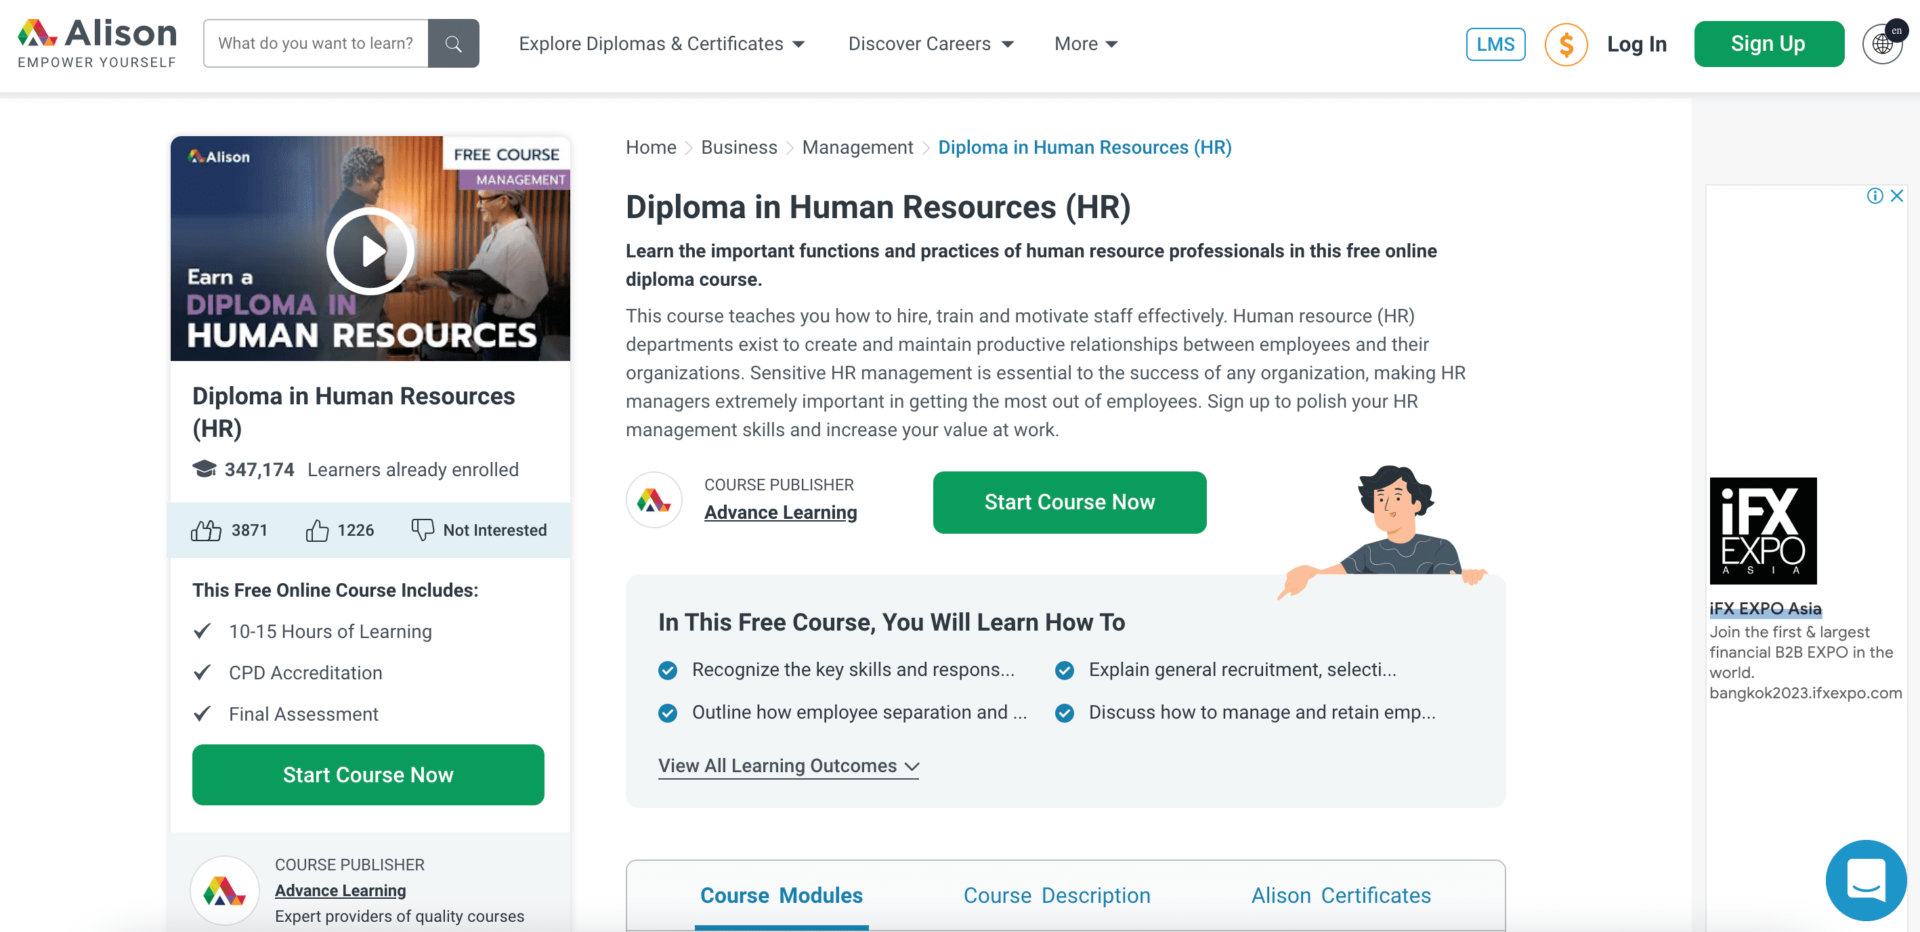Click the ad info icon

[x=1875, y=196]
